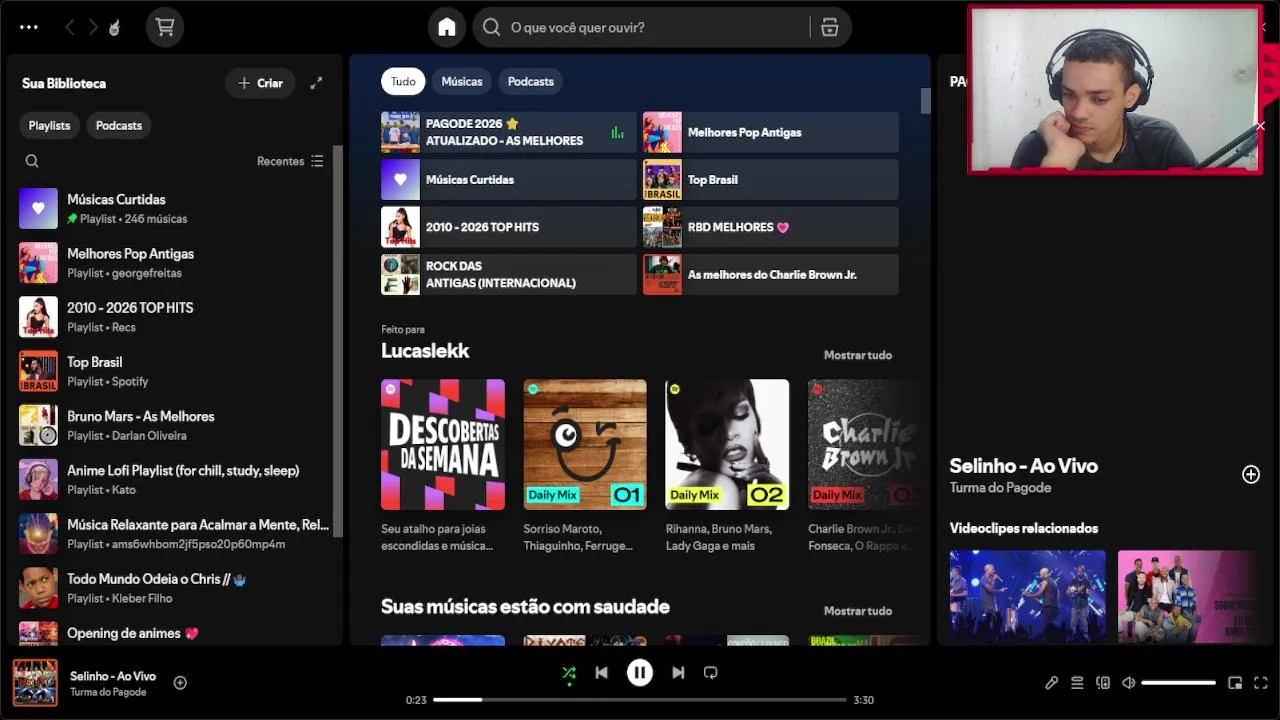The image size is (1280, 720).
Task: Click now-playing album art in bottom bar
Action: click(x=35, y=683)
